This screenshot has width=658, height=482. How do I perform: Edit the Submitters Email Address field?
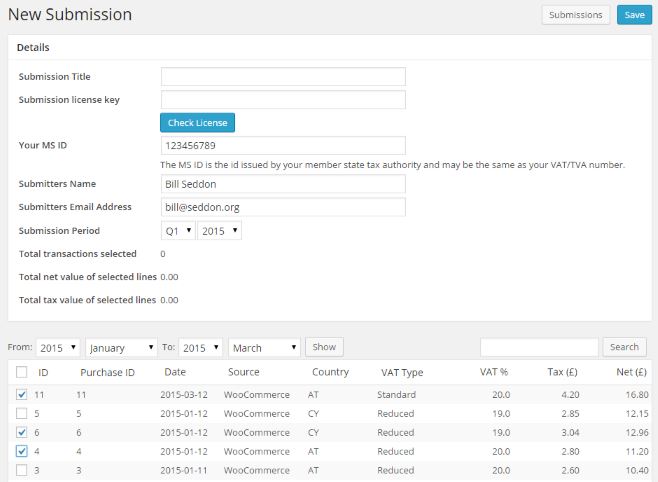(283, 207)
